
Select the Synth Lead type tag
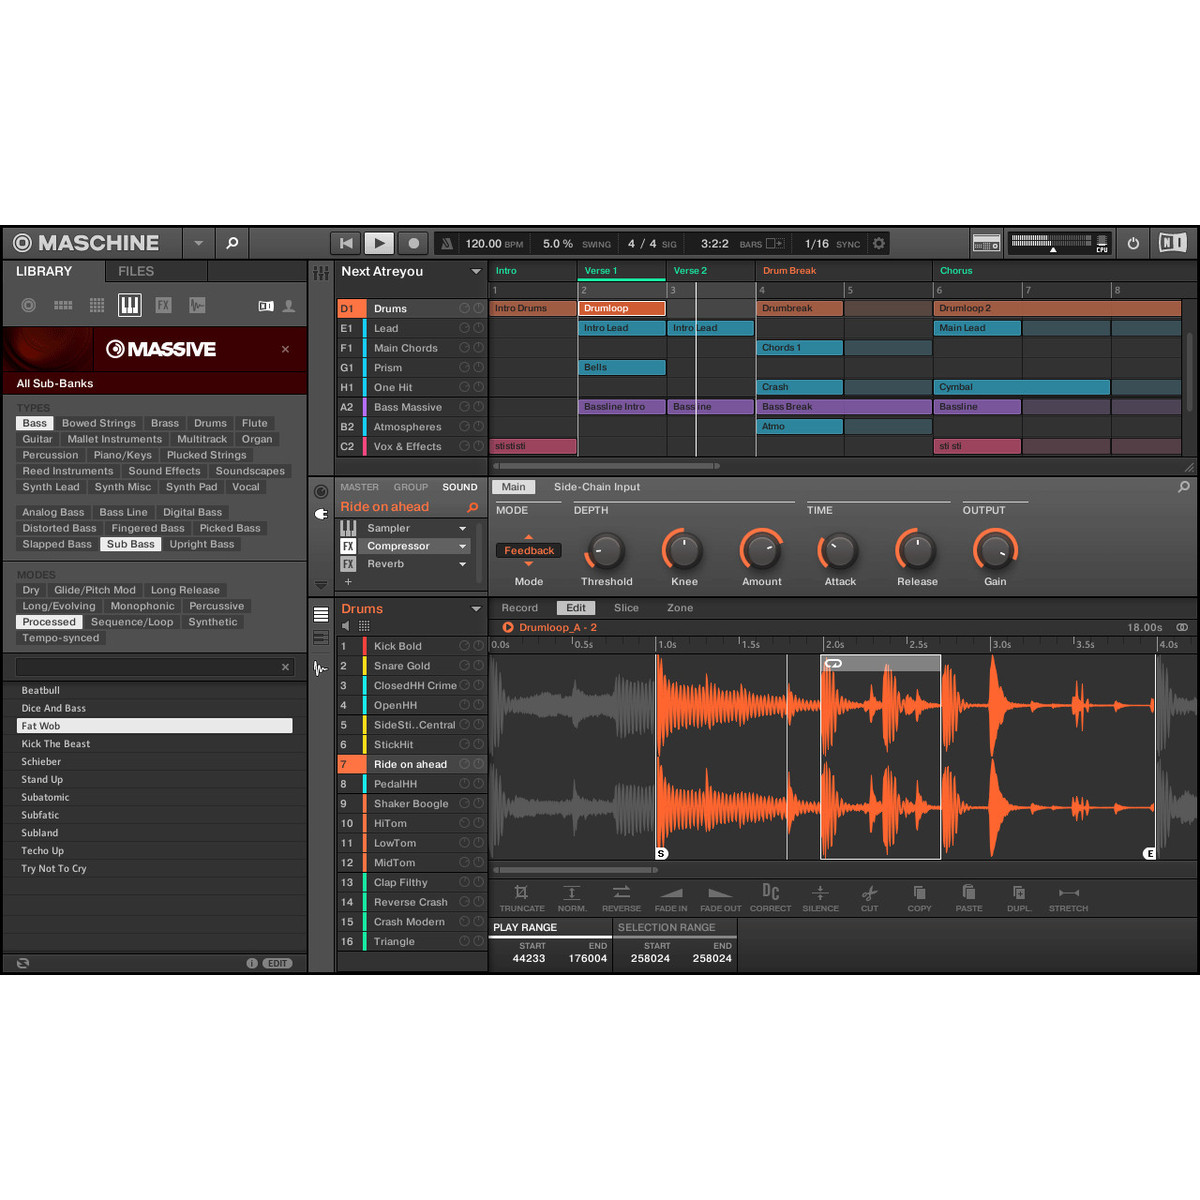click(51, 487)
